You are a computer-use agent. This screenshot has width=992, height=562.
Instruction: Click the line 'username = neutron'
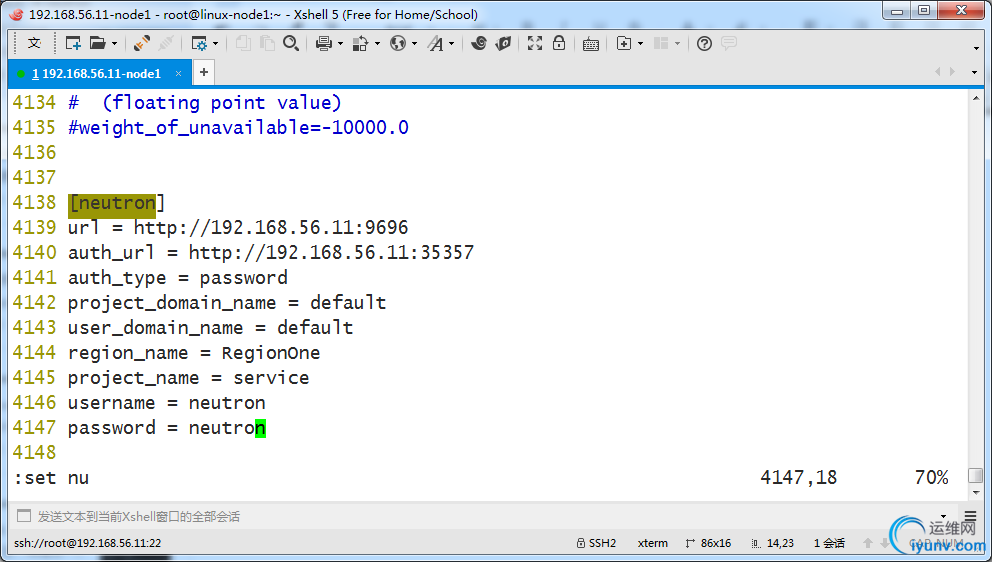[x=167, y=403]
